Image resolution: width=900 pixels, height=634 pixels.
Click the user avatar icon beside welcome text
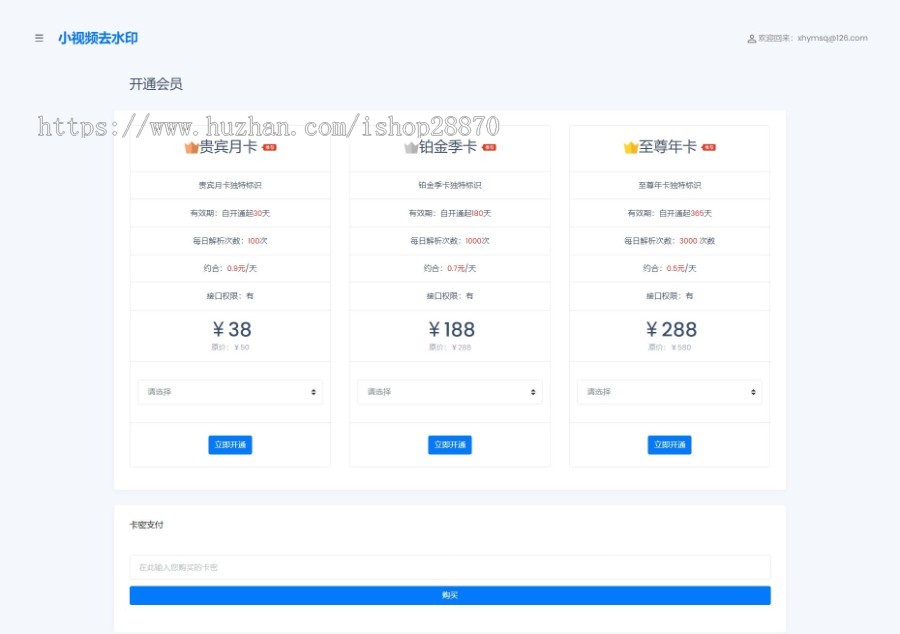(751, 38)
